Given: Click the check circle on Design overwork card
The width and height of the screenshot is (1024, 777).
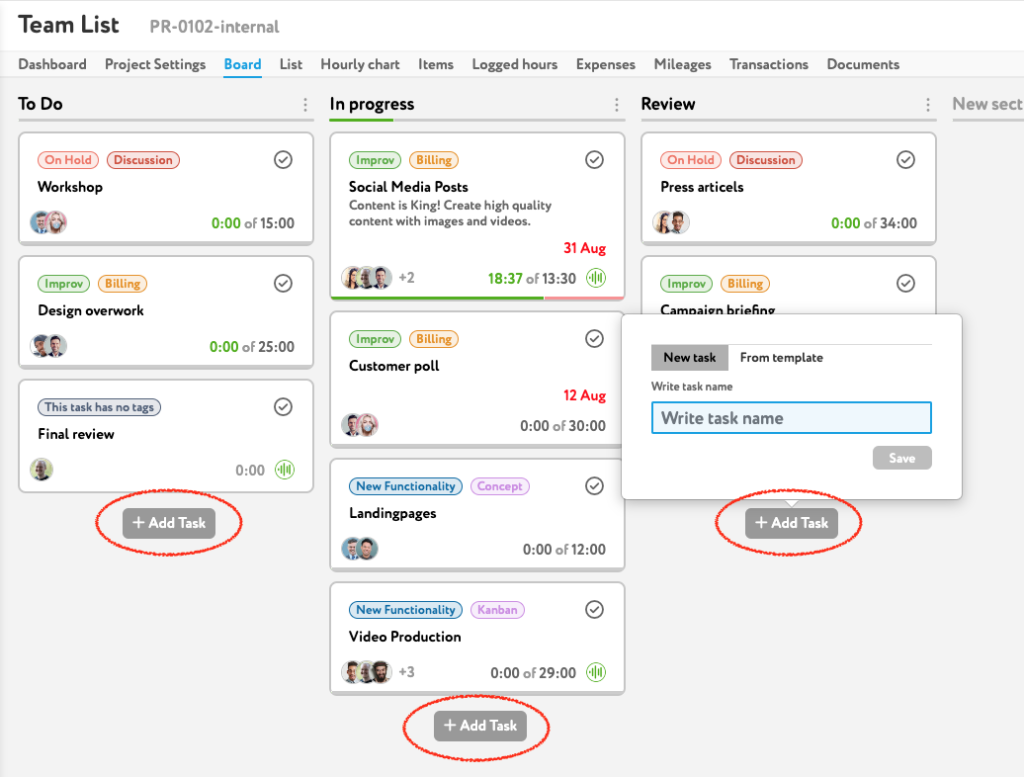Looking at the screenshot, I should [x=283, y=283].
